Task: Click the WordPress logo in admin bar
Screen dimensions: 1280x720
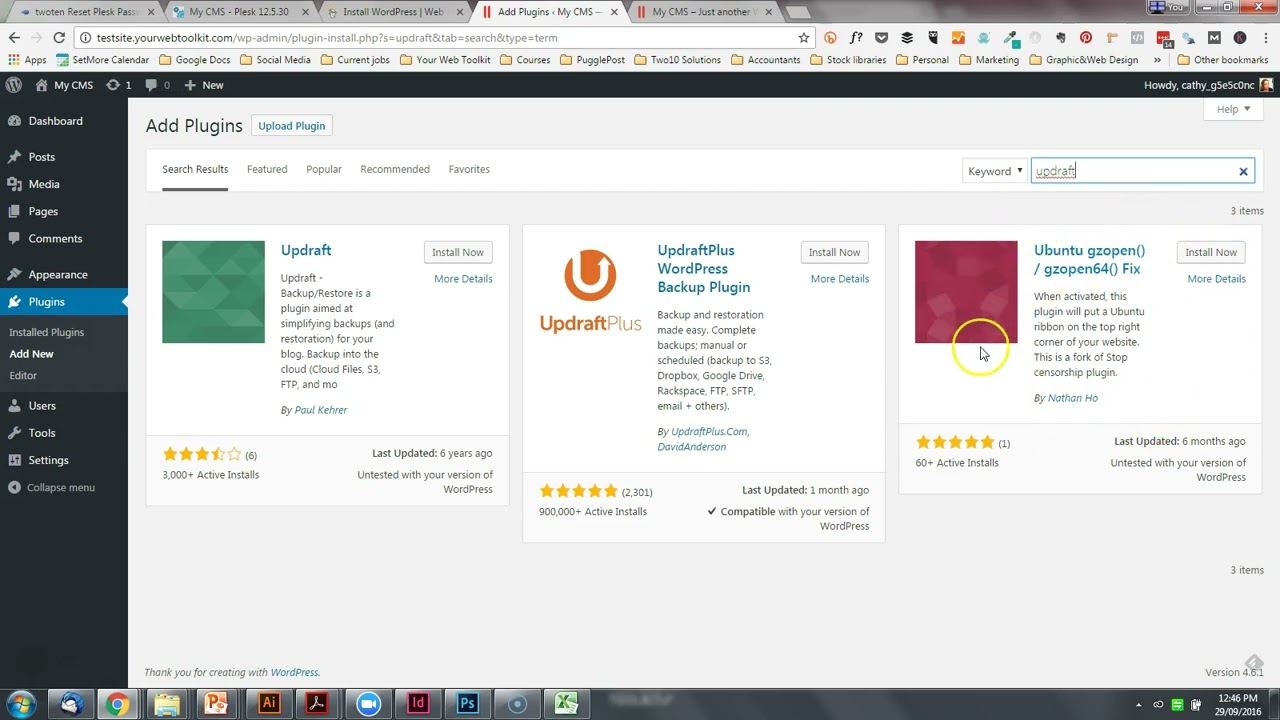Action: tap(14, 85)
